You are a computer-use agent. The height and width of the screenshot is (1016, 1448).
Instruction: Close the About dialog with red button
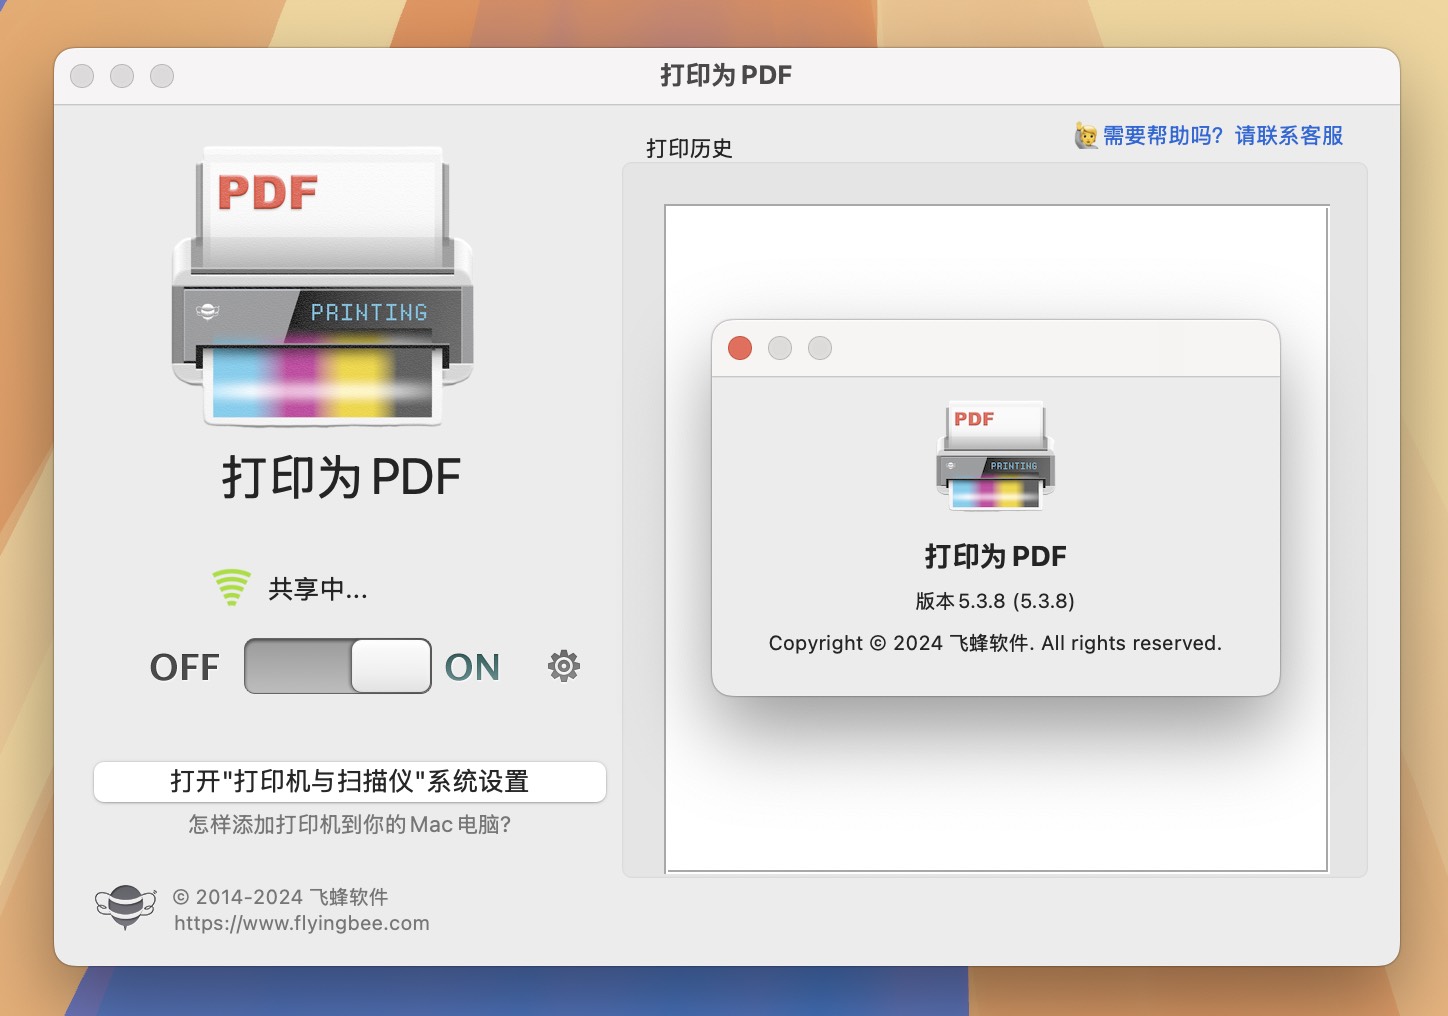[740, 348]
